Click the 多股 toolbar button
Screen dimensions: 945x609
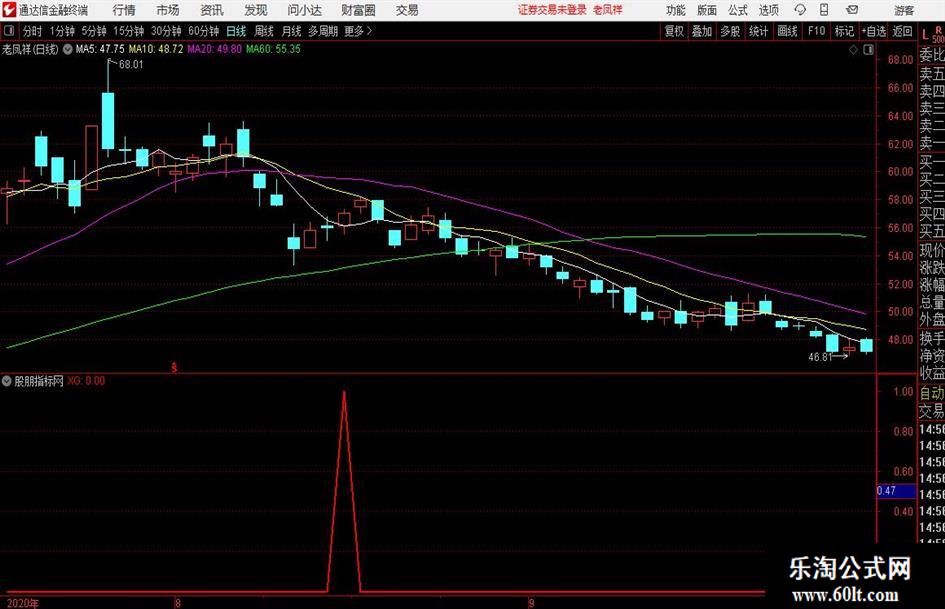(730, 31)
